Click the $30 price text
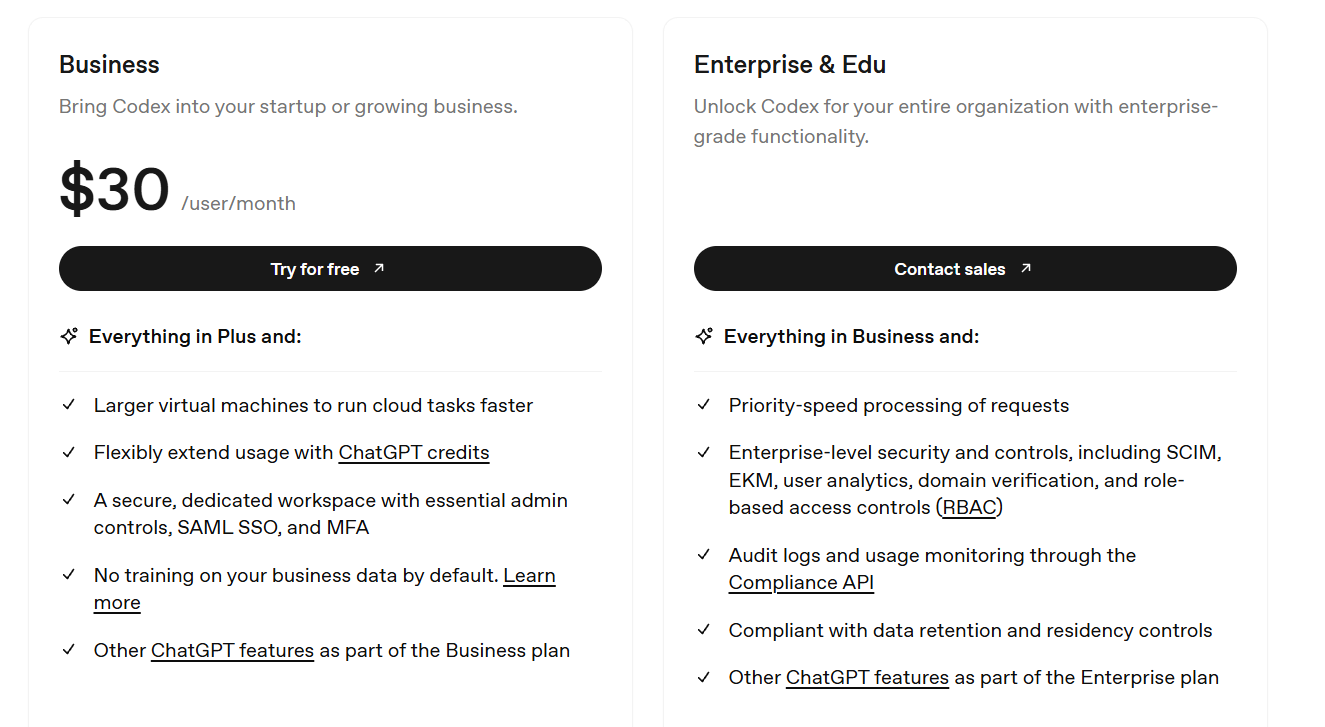 point(114,191)
